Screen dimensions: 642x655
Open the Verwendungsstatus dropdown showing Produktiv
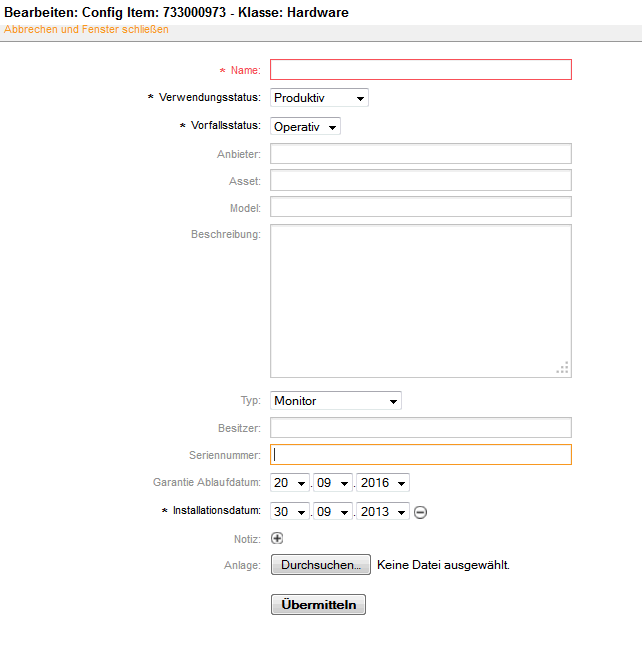click(319, 98)
